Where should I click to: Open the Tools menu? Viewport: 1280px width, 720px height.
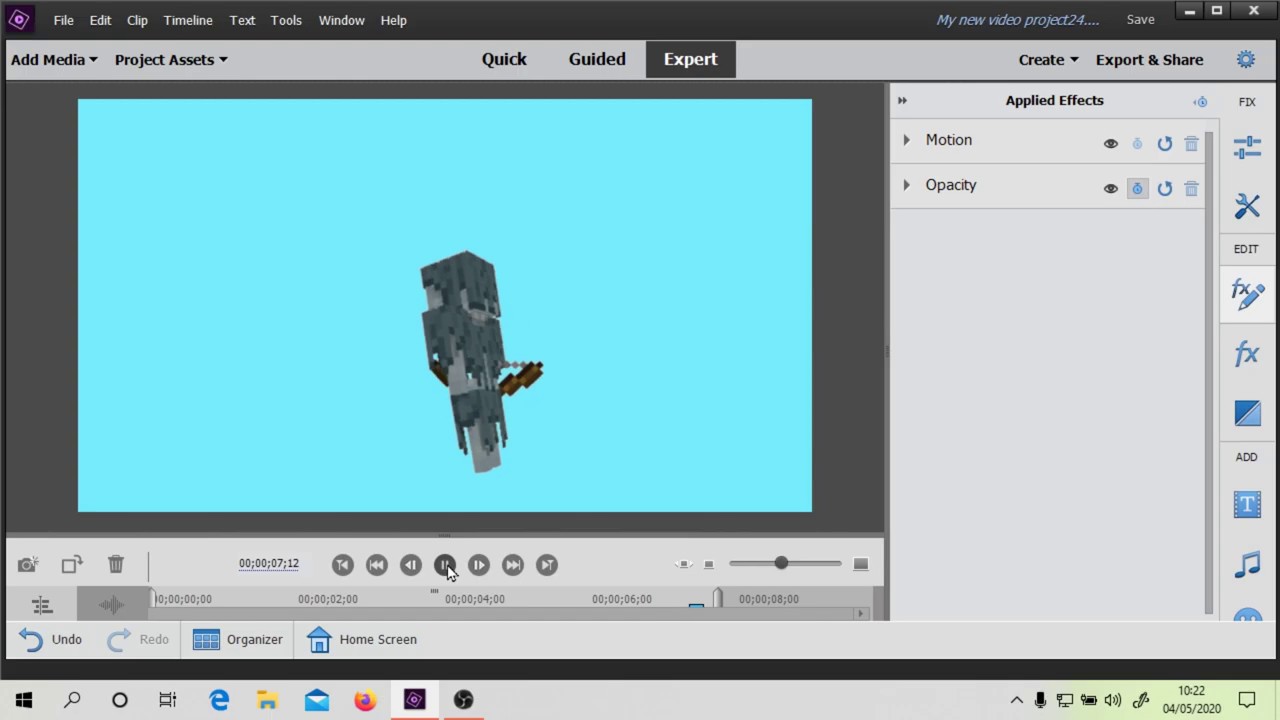(x=286, y=20)
